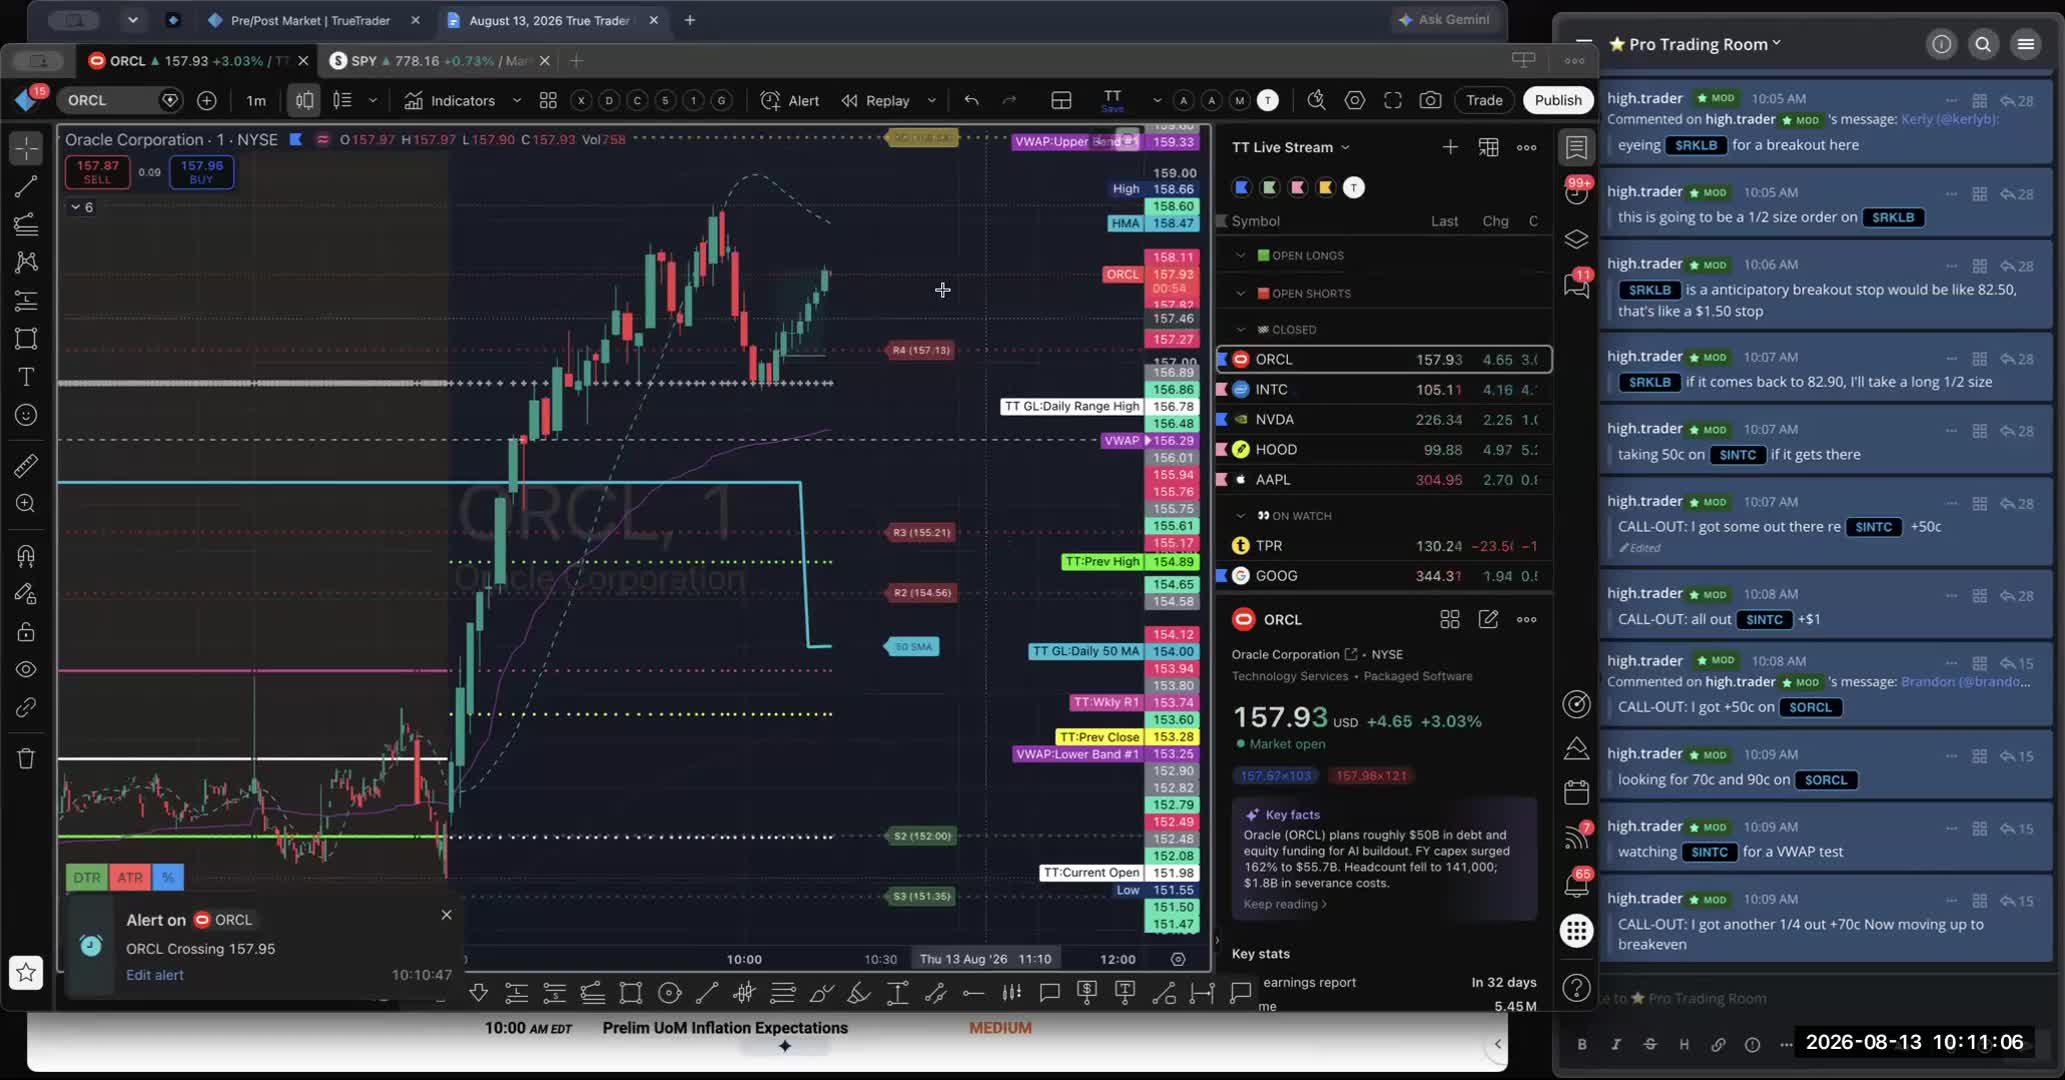Image resolution: width=2065 pixels, height=1080 pixels.
Task: Click the 157.96 BUY button
Action: [201, 172]
